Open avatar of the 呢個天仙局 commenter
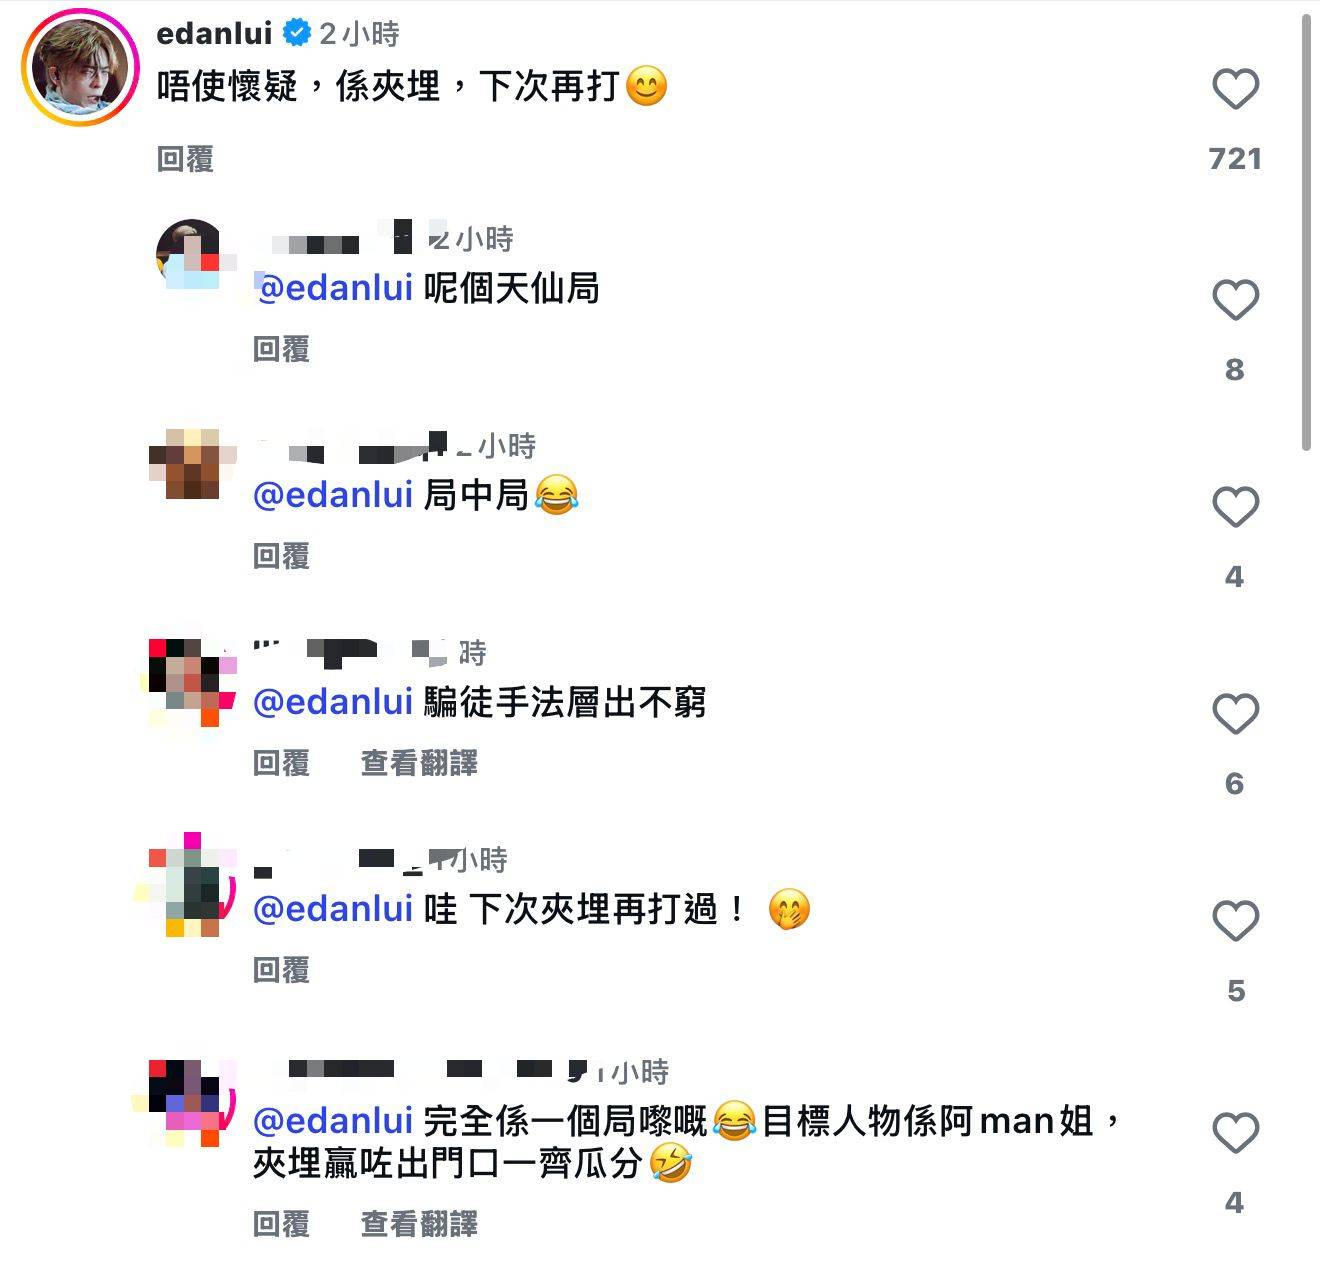This screenshot has height=1261, width=1320. (190, 254)
